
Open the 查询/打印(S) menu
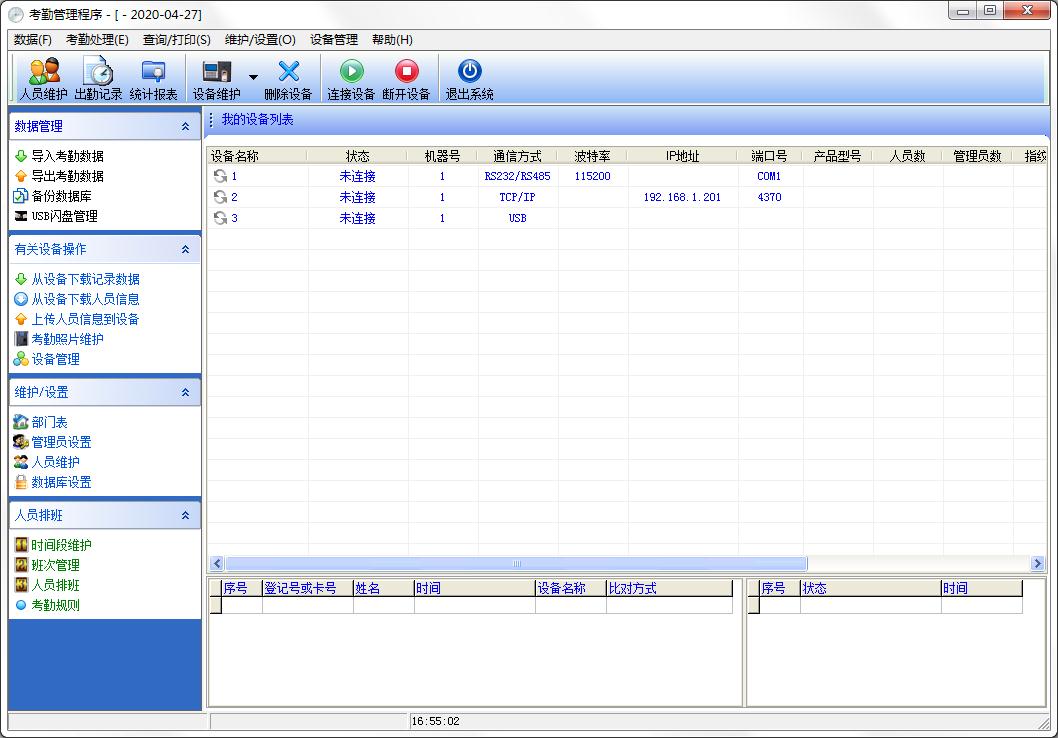click(x=177, y=40)
